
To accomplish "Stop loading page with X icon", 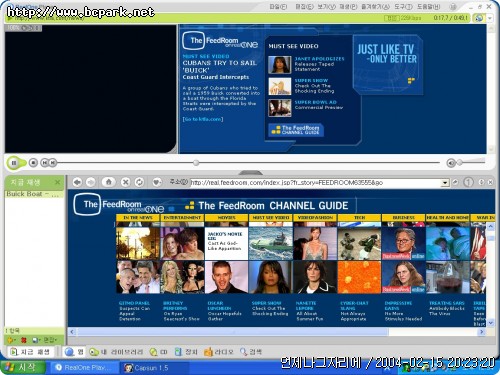I will tap(125, 182).
